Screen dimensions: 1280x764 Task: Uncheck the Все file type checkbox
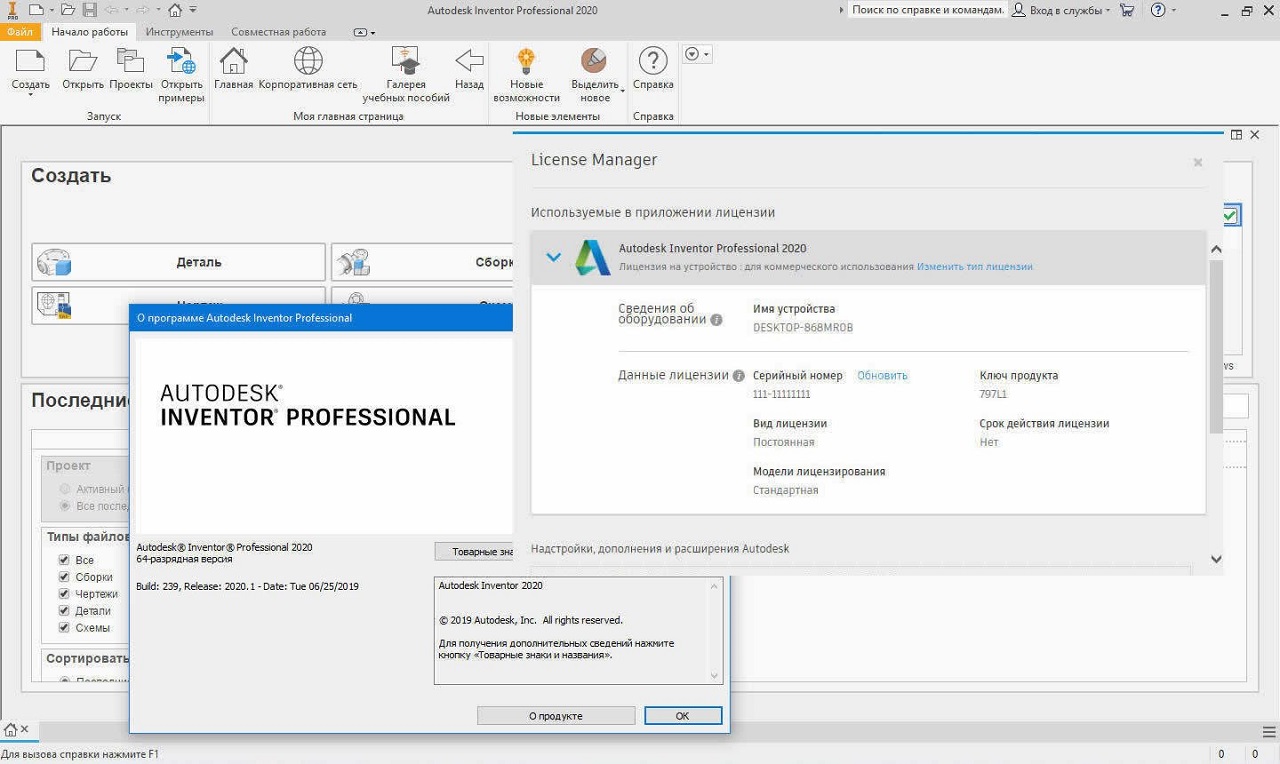pos(64,560)
